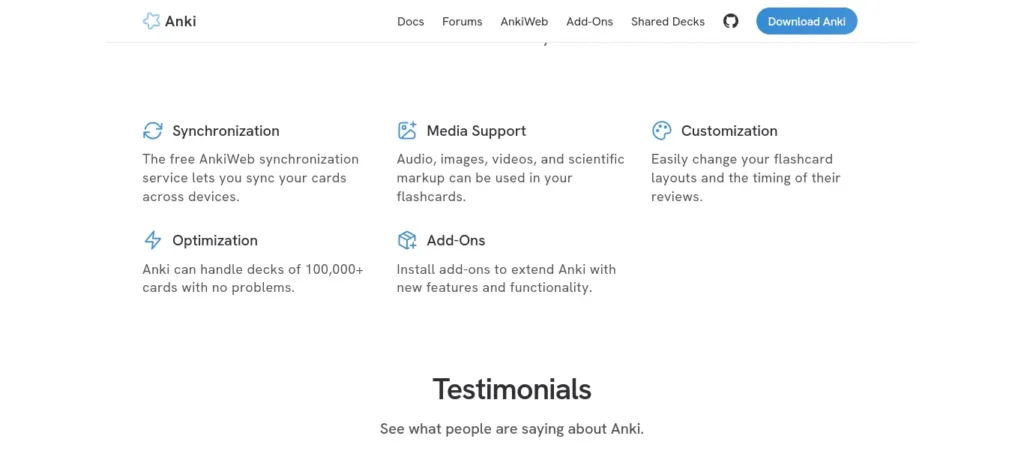Click the Add-Ons package icon

407,240
